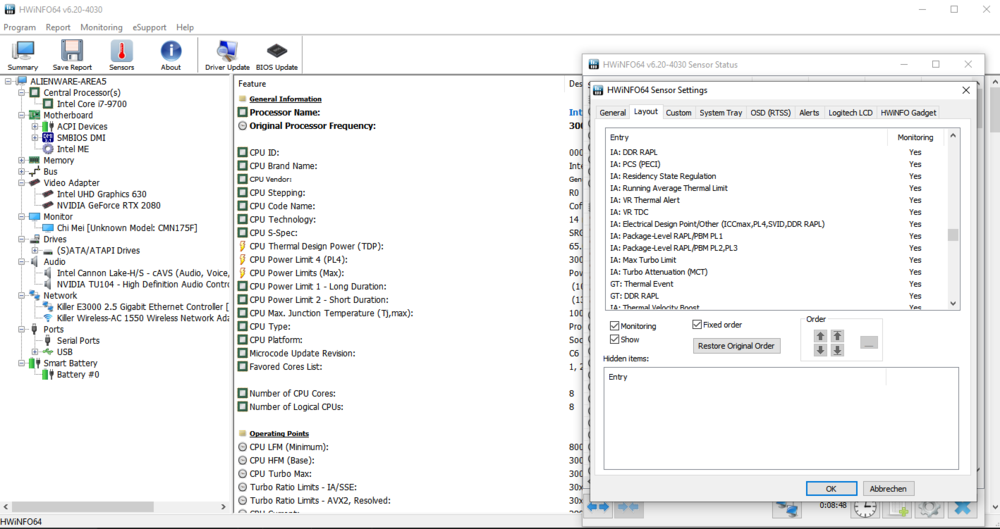Move entry up with Order up arrow

click(820, 336)
